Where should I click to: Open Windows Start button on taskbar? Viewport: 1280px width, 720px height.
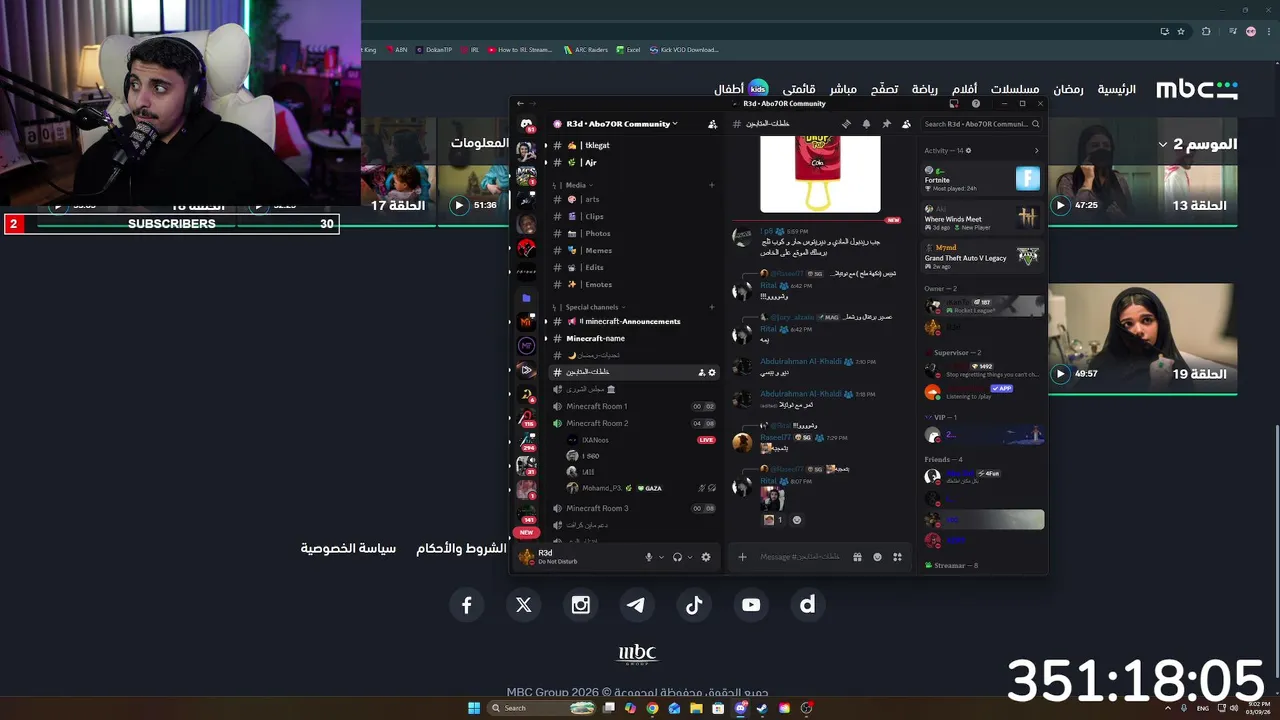click(x=474, y=708)
